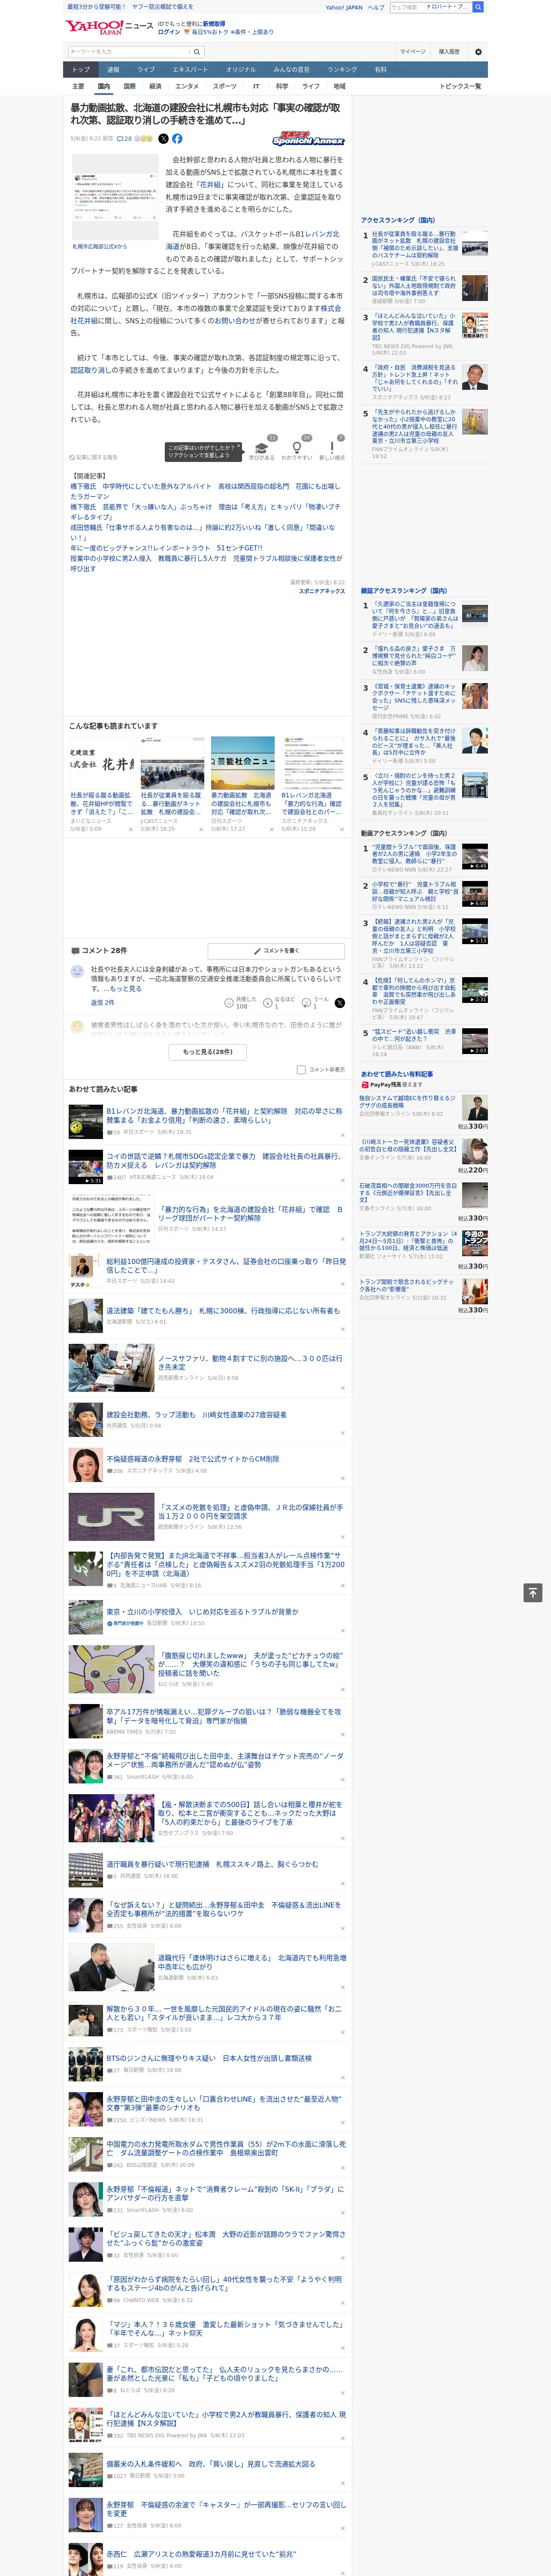Click the scroll-to-top arrow button

tap(533, 1593)
